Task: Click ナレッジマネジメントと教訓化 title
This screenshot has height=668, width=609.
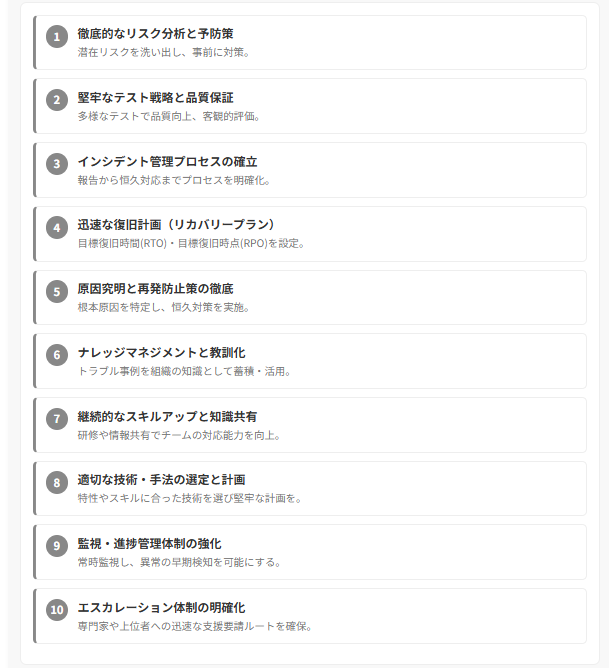Action: 161,352
